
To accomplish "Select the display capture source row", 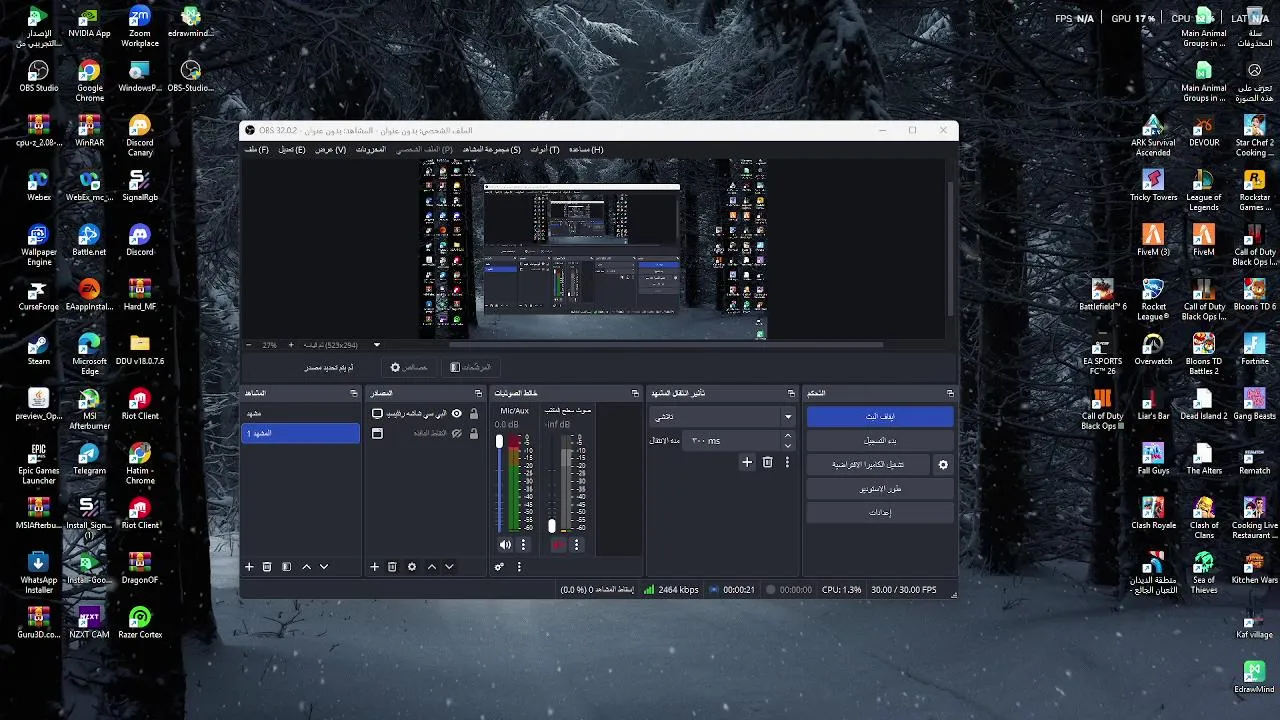I will 425,413.
